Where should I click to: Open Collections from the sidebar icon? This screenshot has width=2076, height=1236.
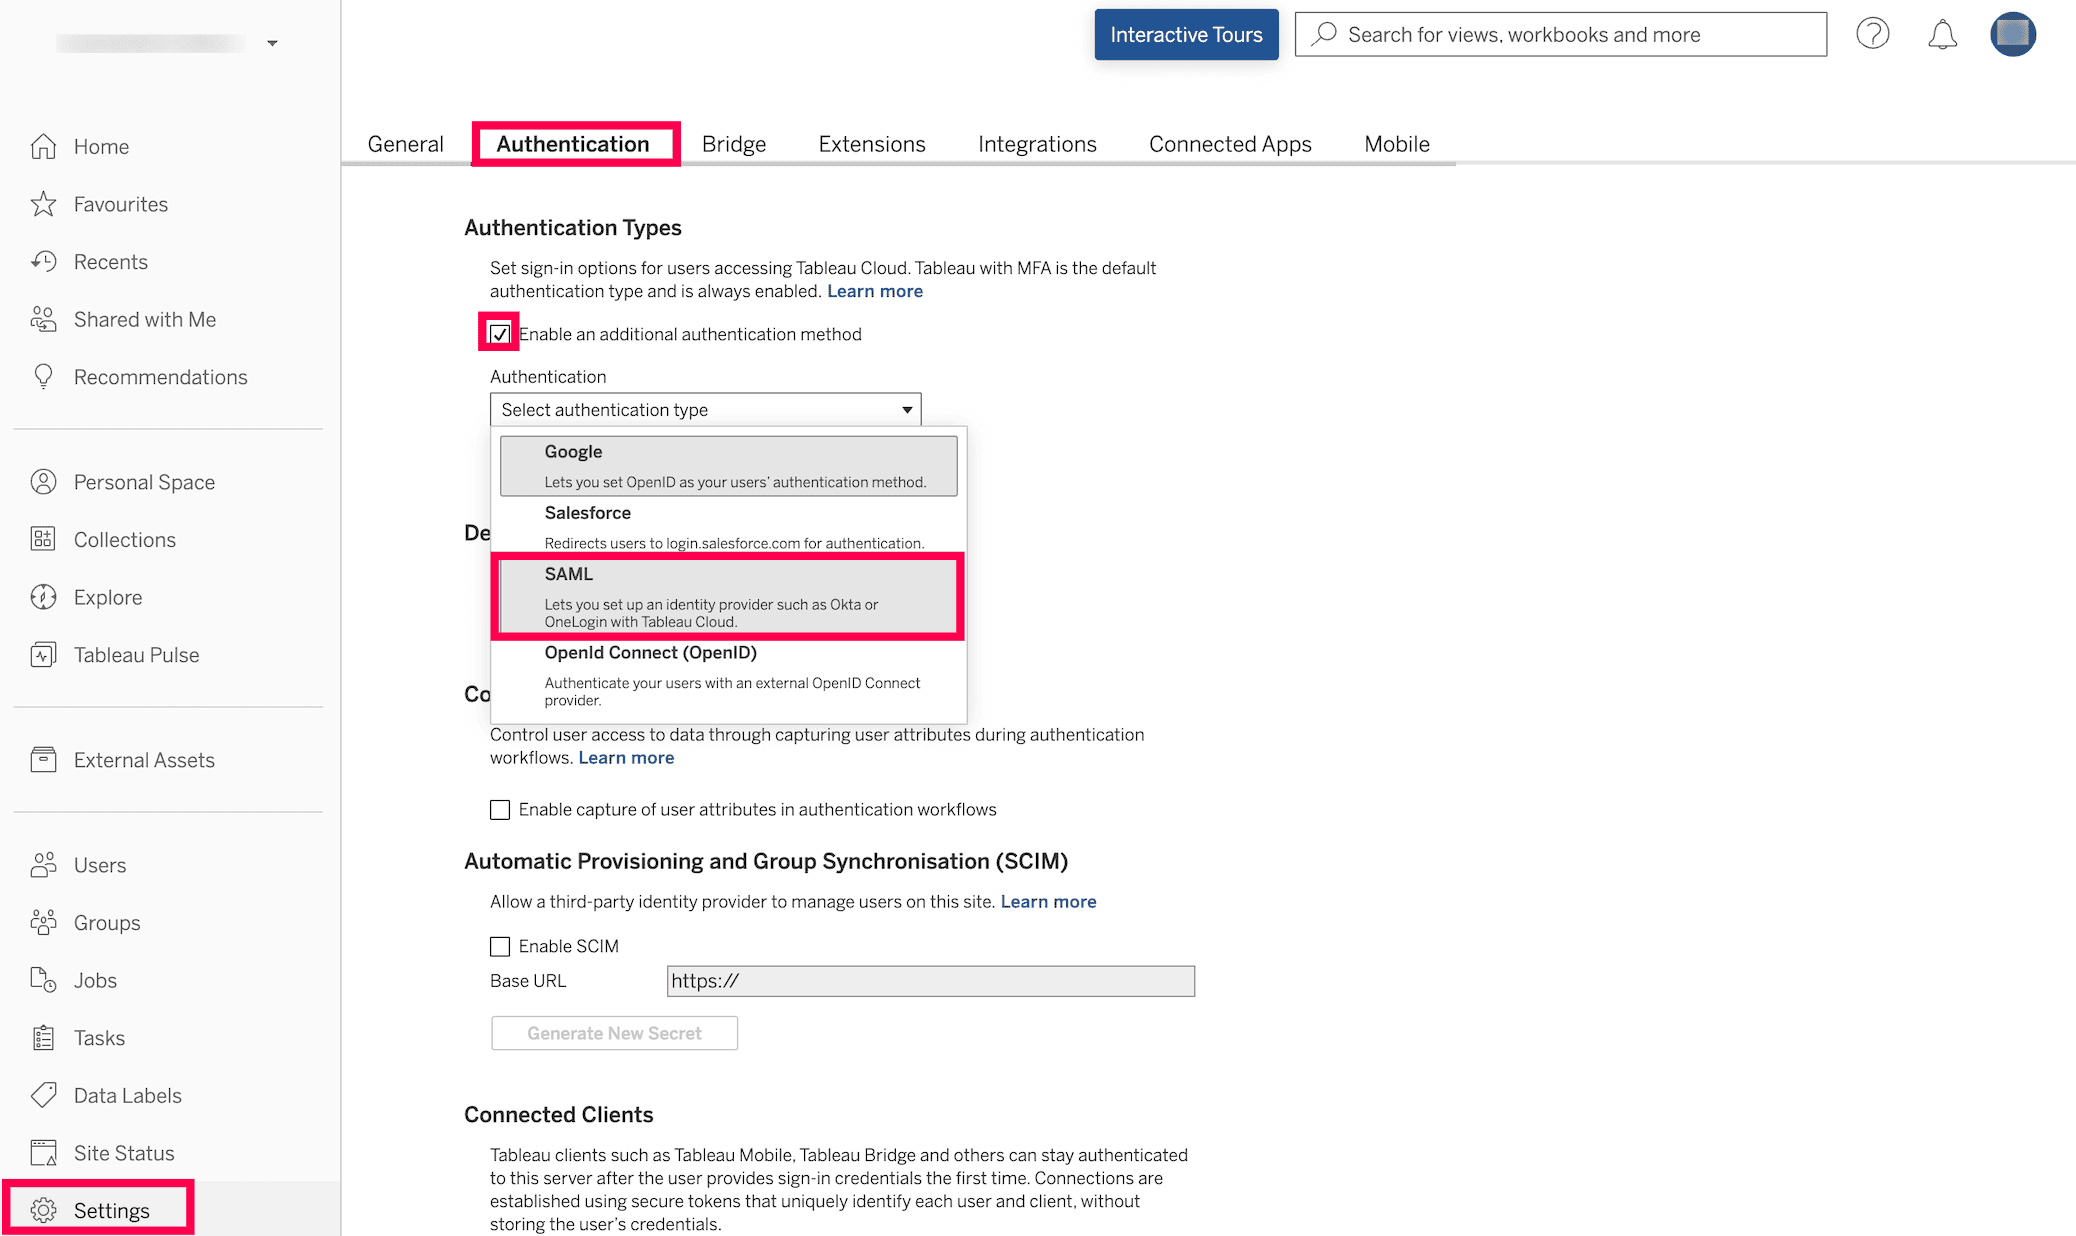click(x=43, y=540)
